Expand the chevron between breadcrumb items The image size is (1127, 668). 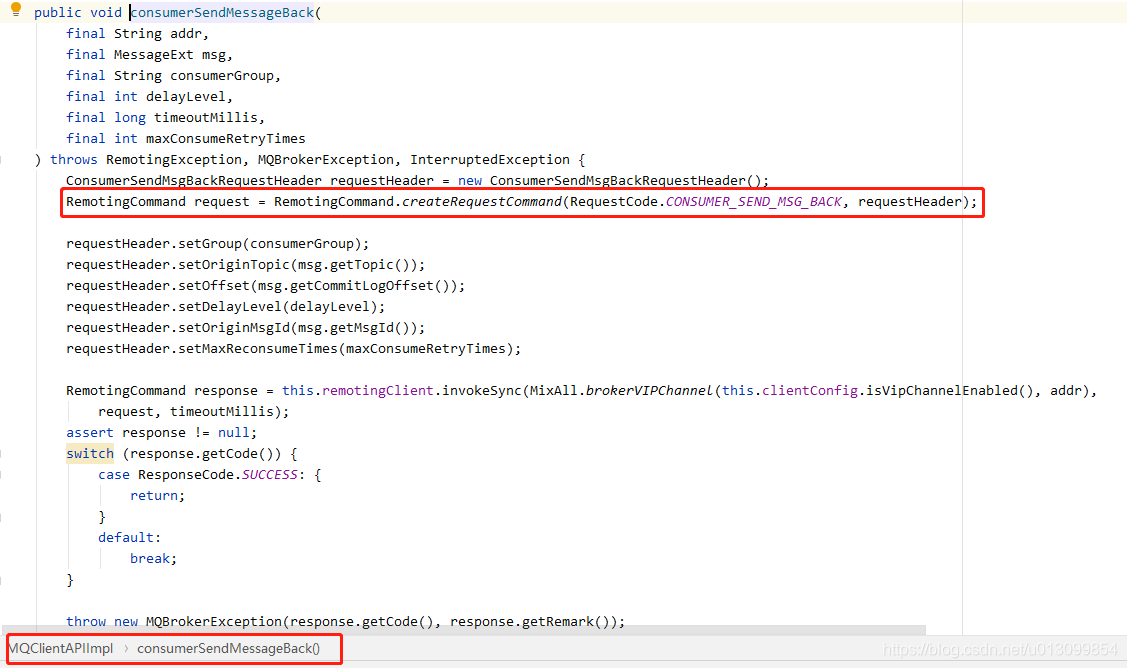click(x=127, y=649)
